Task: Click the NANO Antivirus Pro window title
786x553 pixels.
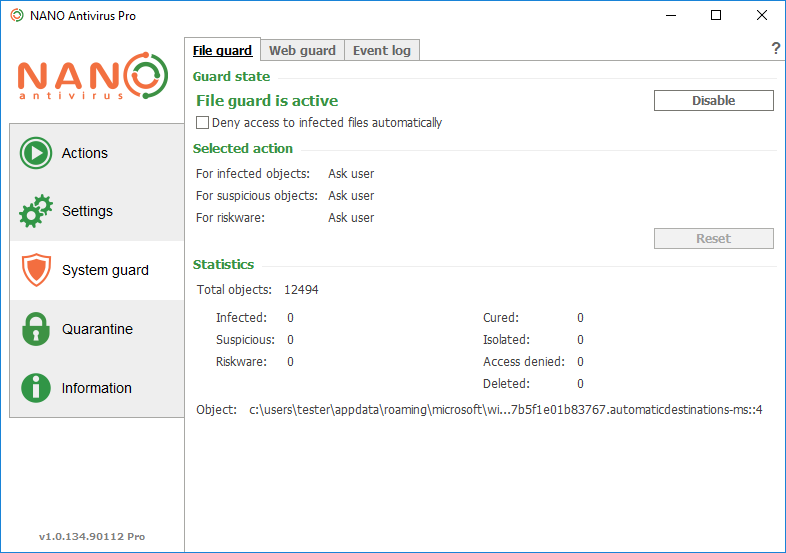Action: coord(83,16)
